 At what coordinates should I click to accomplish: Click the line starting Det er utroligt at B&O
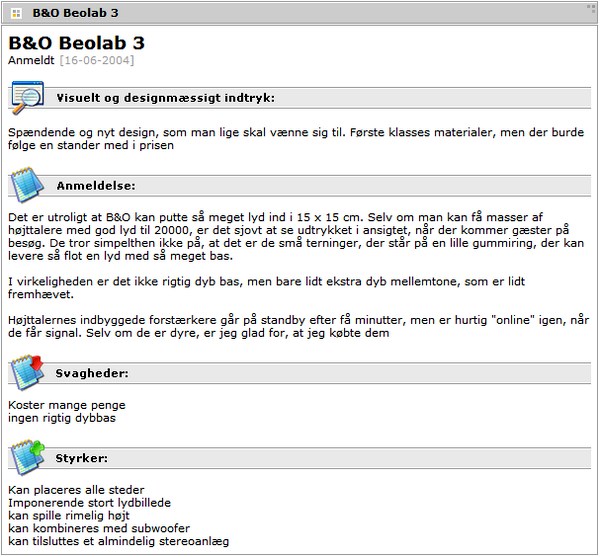tap(276, 217)
